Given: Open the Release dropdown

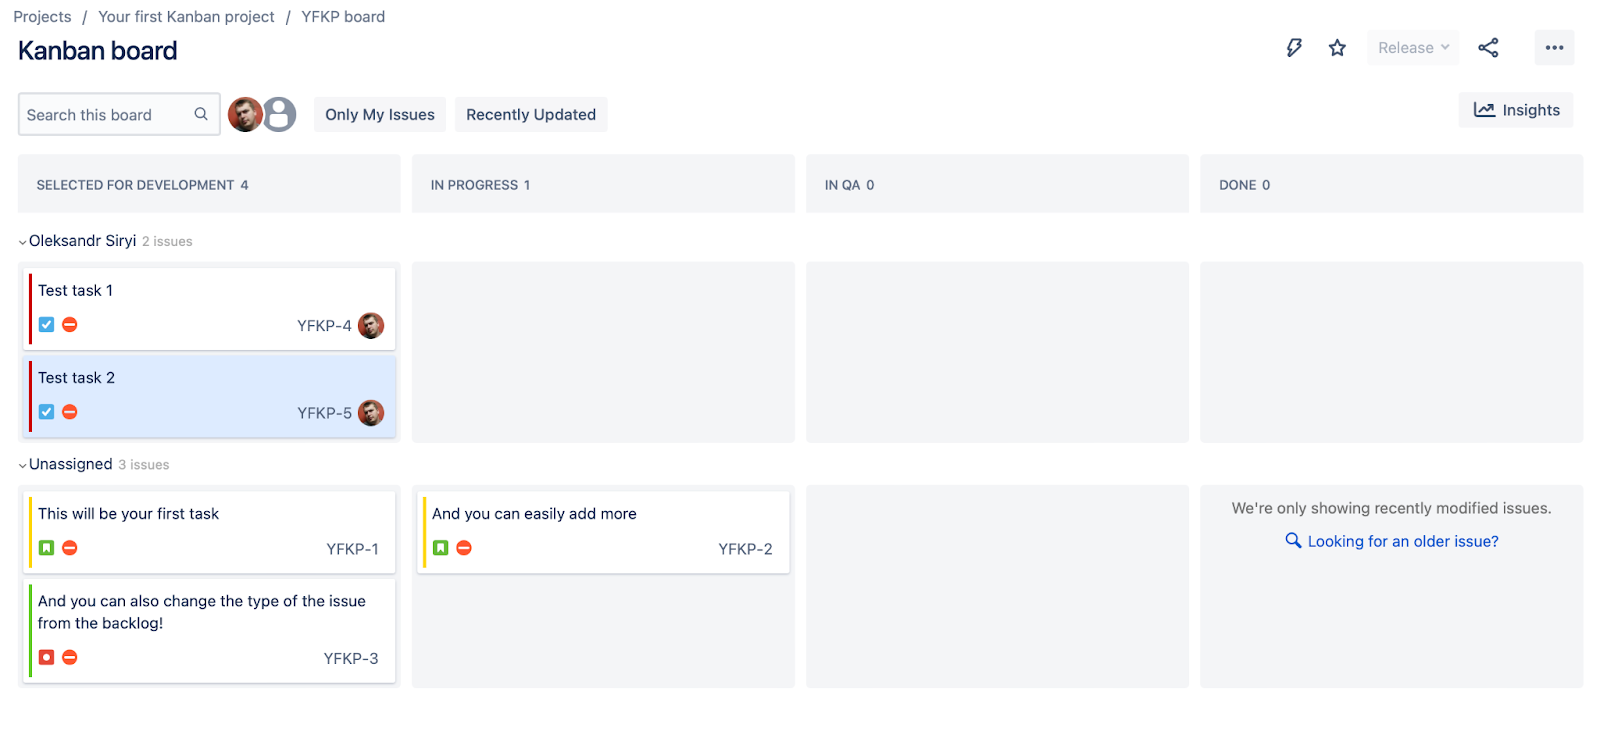Looking at the screenshot, I should point(1413,48).
